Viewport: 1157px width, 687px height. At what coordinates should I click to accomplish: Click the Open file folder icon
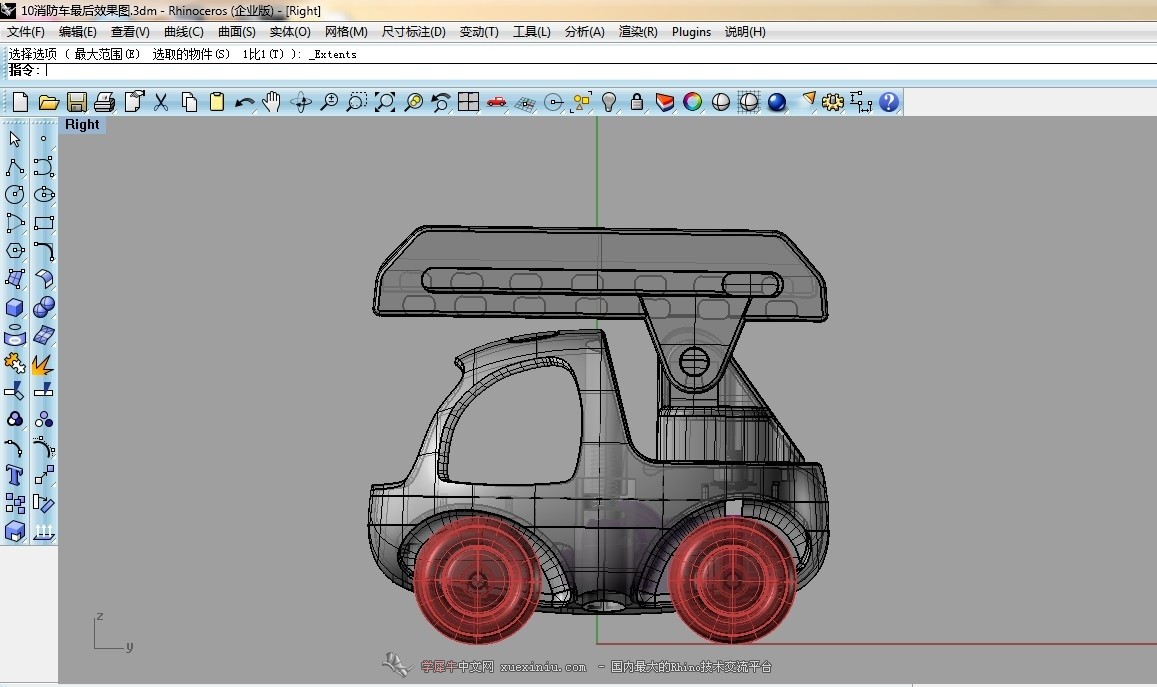click(x=49, y=102)
